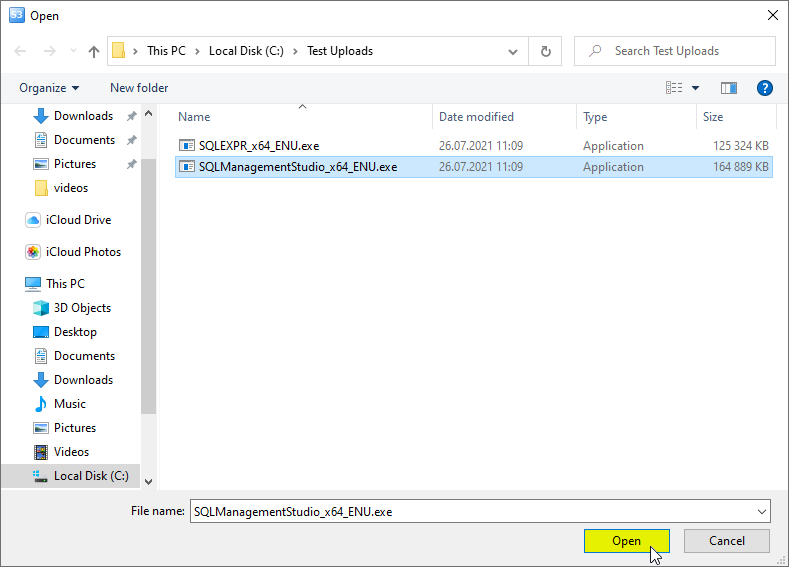Screen dimensions: 789x567
Task: Open iCloud Drive in sidebar
Action: click(68, 220)
